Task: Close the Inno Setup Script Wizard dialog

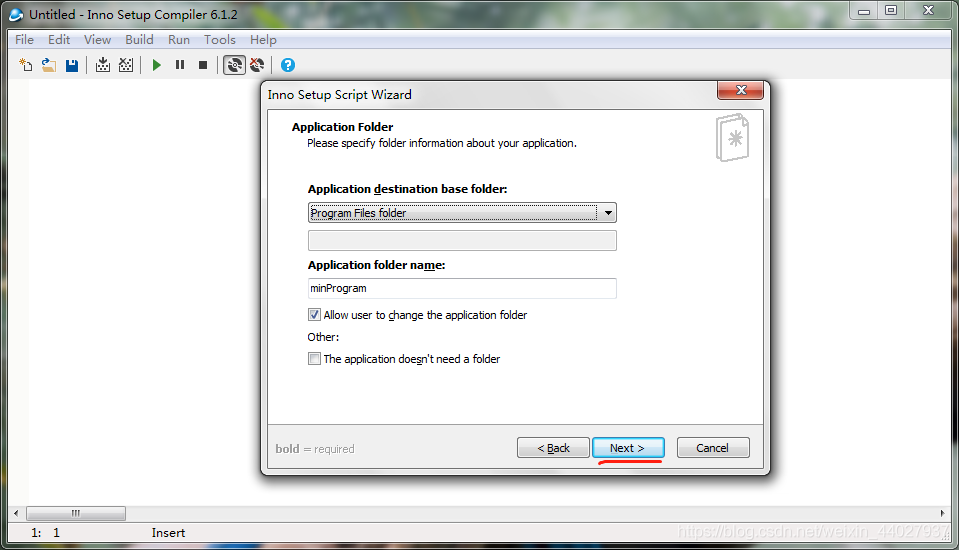Action: (740, 91)
